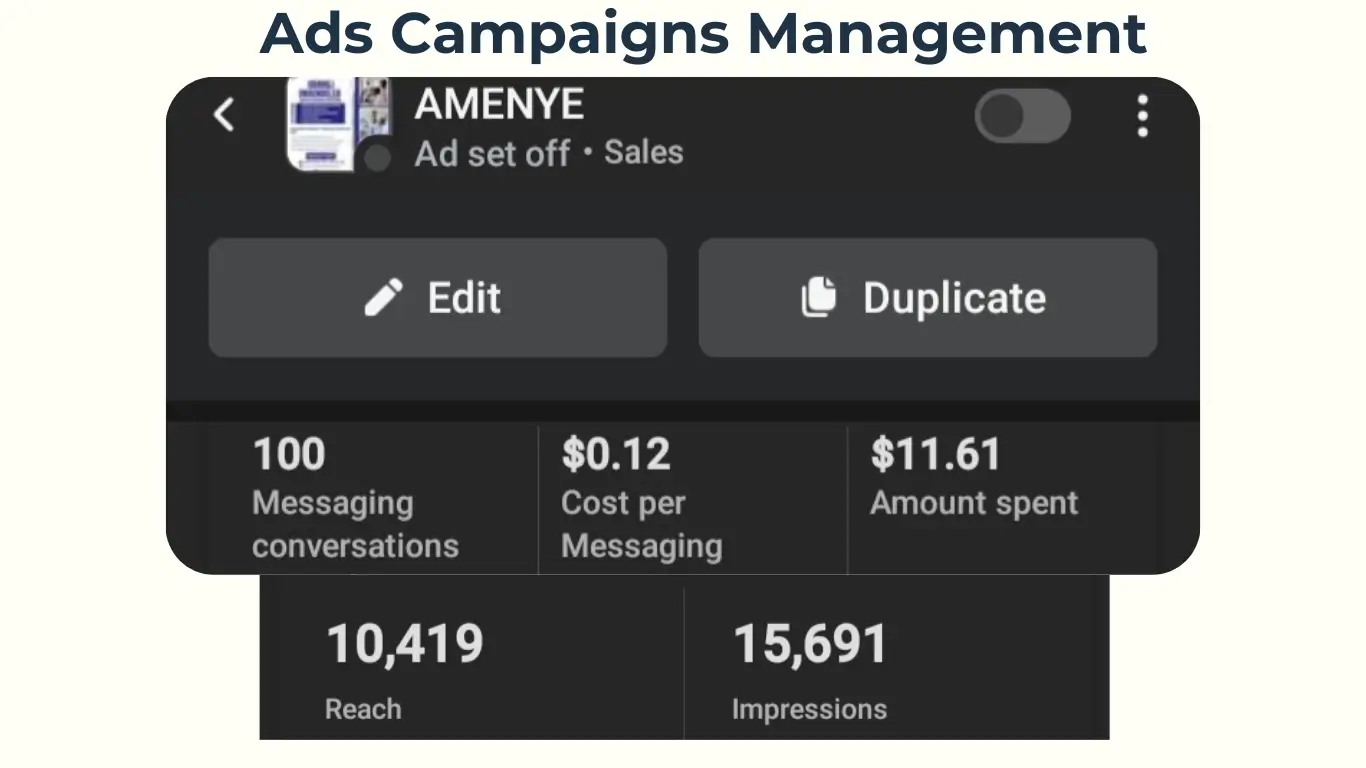The width and height of the screenshot is (1366, 768).
Task: Go back using the left arrow
Action: pyautogui.click(x=224, y=115)
